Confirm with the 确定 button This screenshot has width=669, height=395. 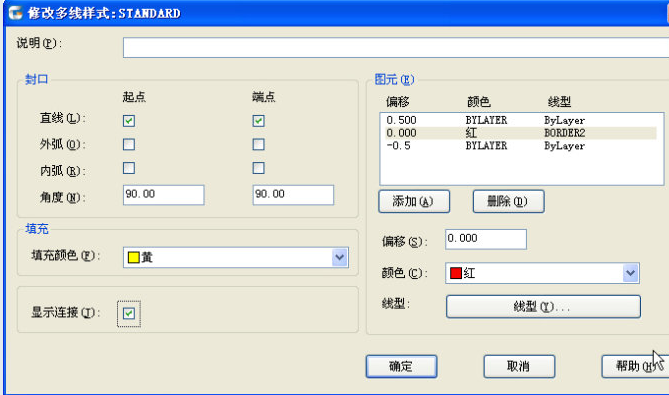click(401, 366)
